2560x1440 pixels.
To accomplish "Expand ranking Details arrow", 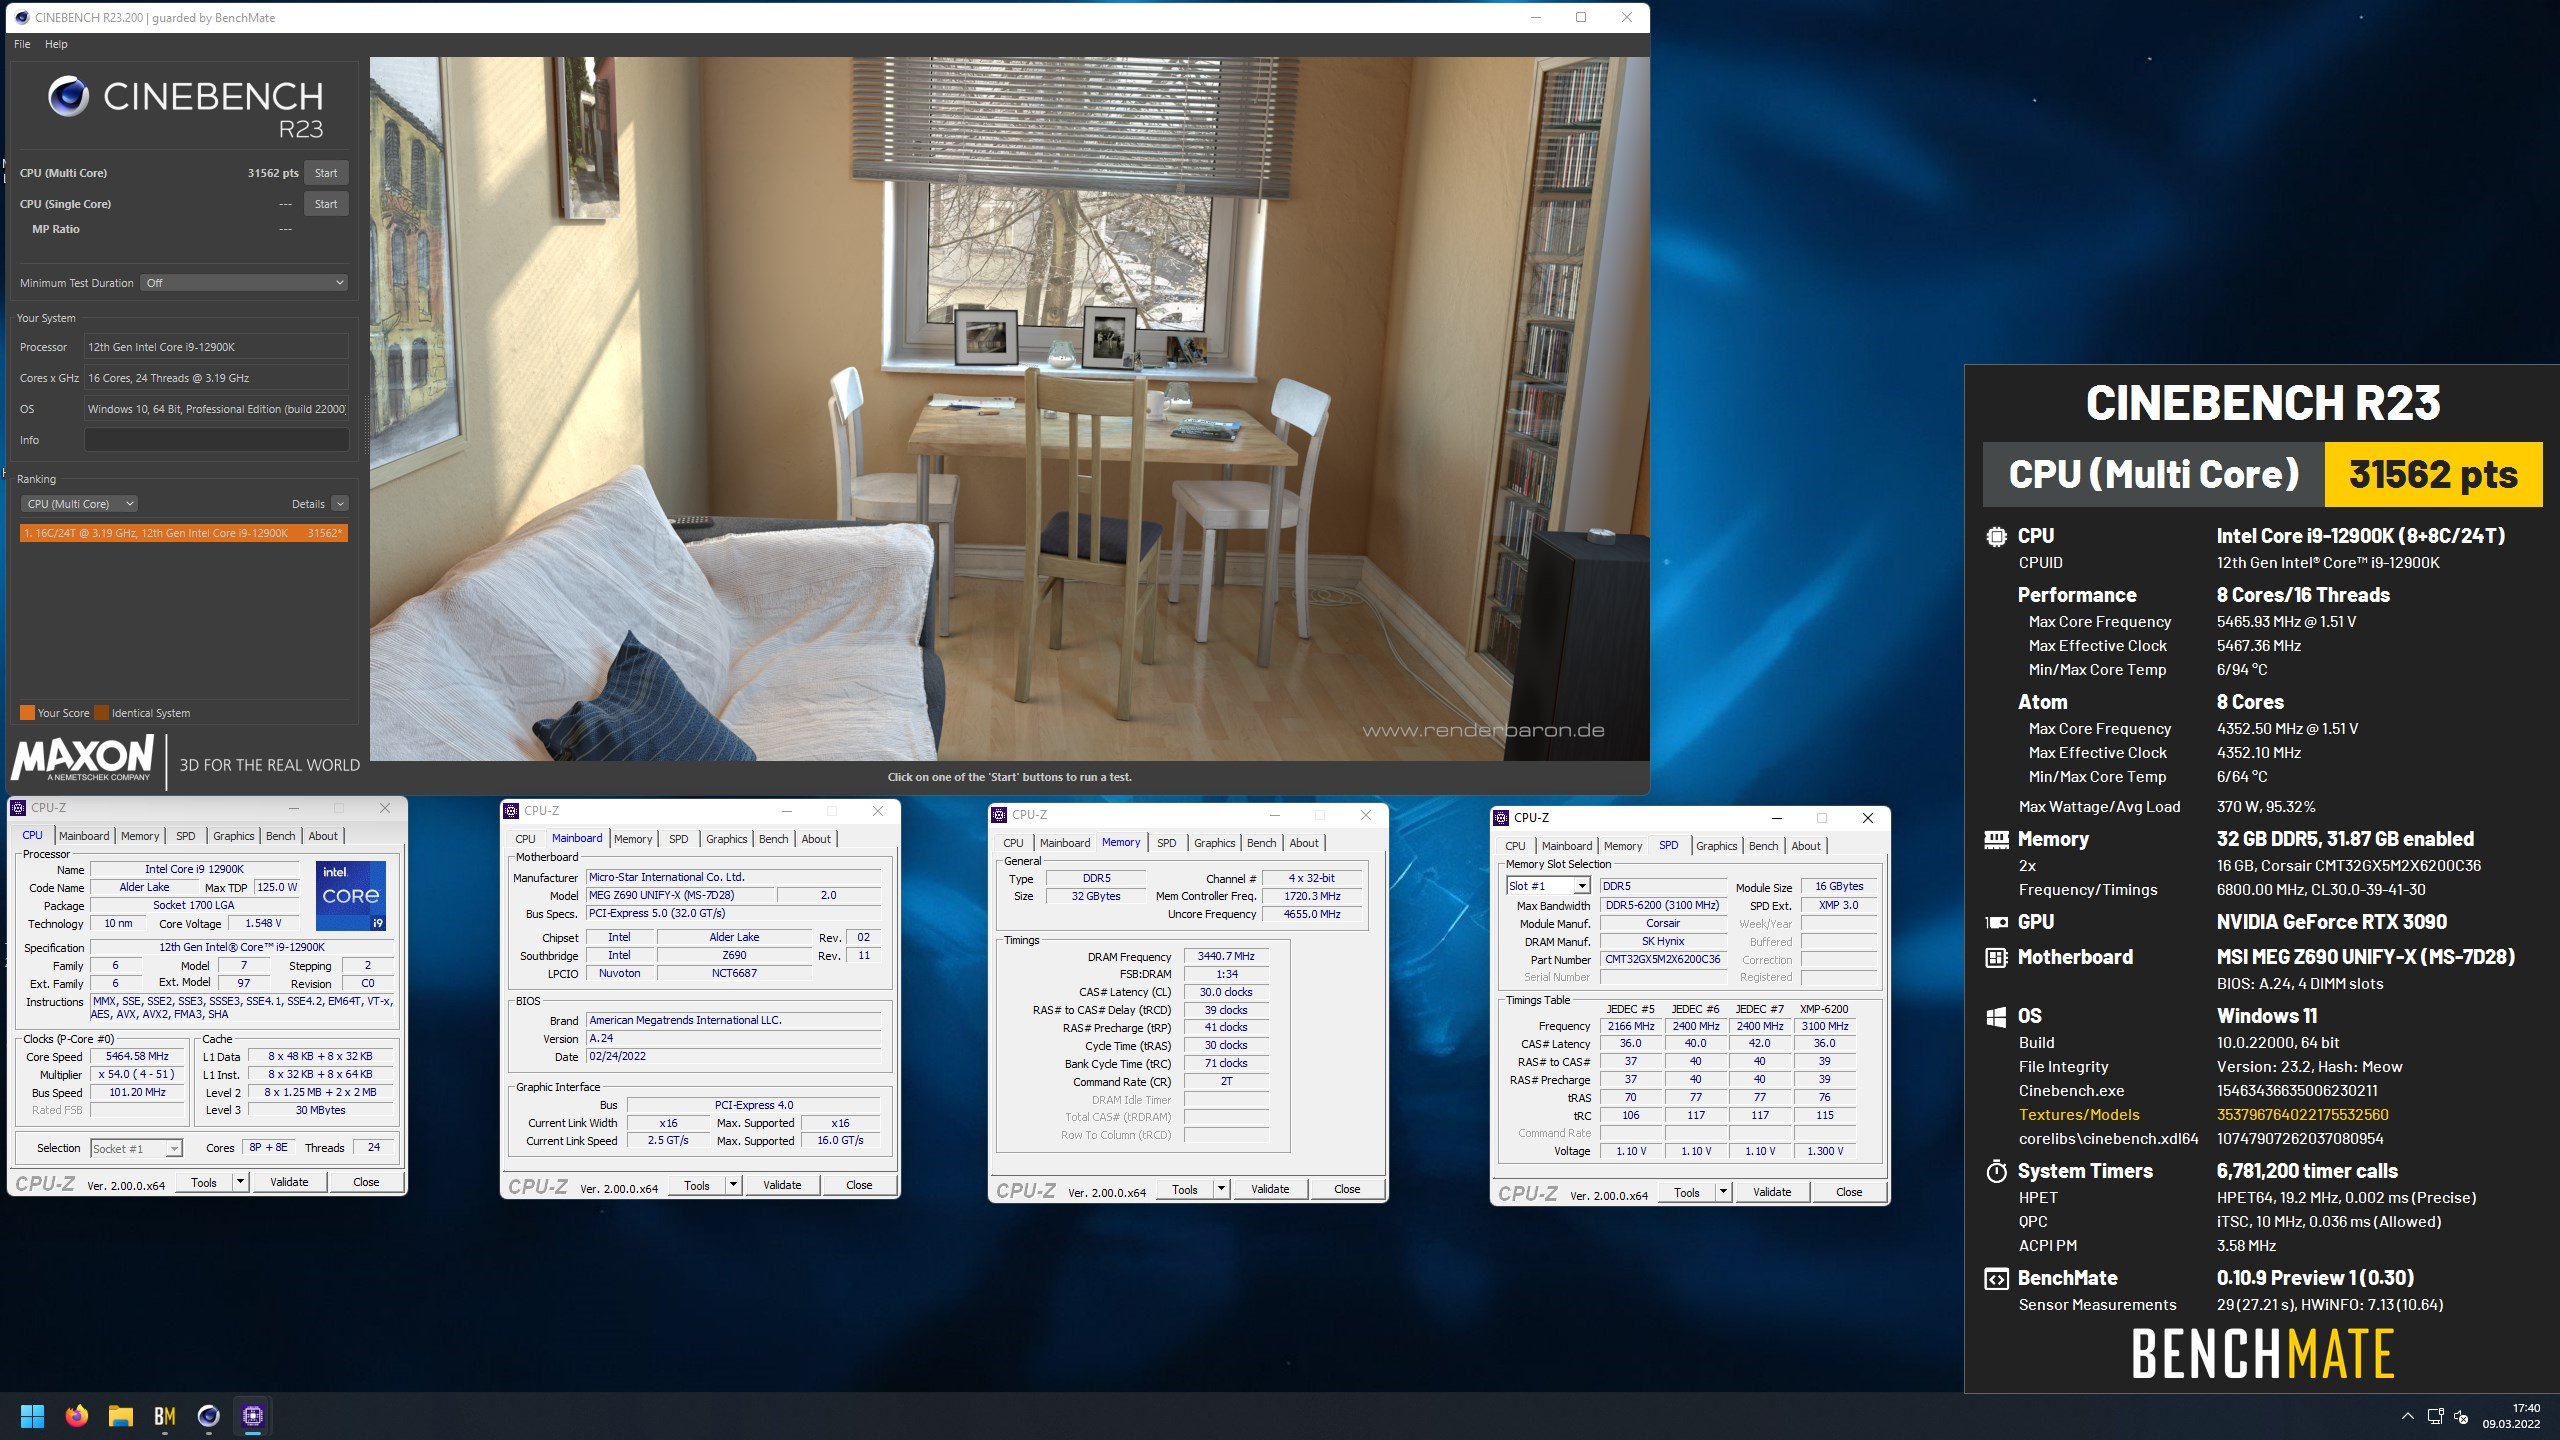I will click(340, 504).
